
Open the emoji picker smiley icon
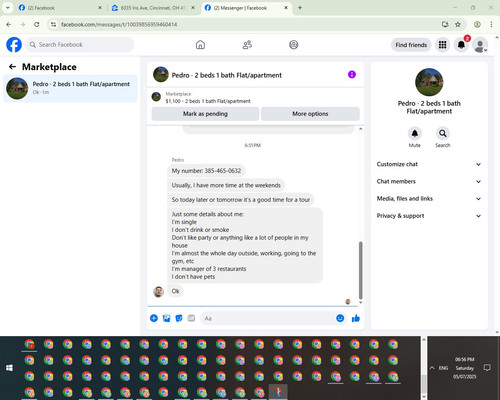pyautogui.click(x=340, y=318)
